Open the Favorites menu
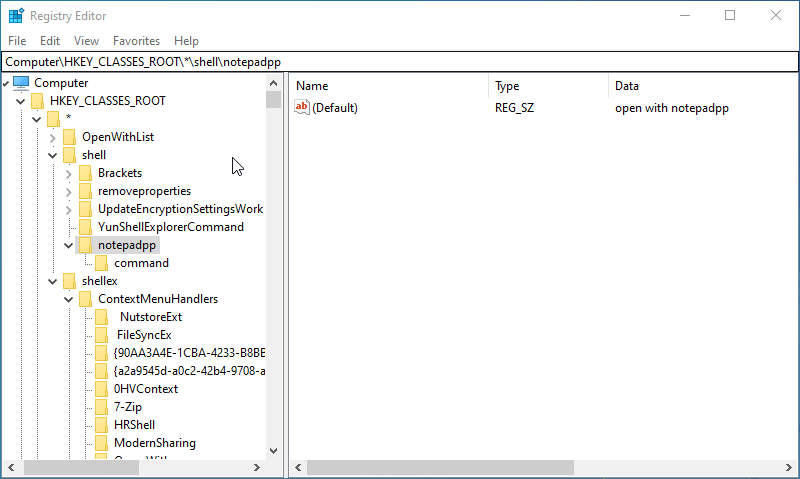The image size is (800, 479). 136,41
